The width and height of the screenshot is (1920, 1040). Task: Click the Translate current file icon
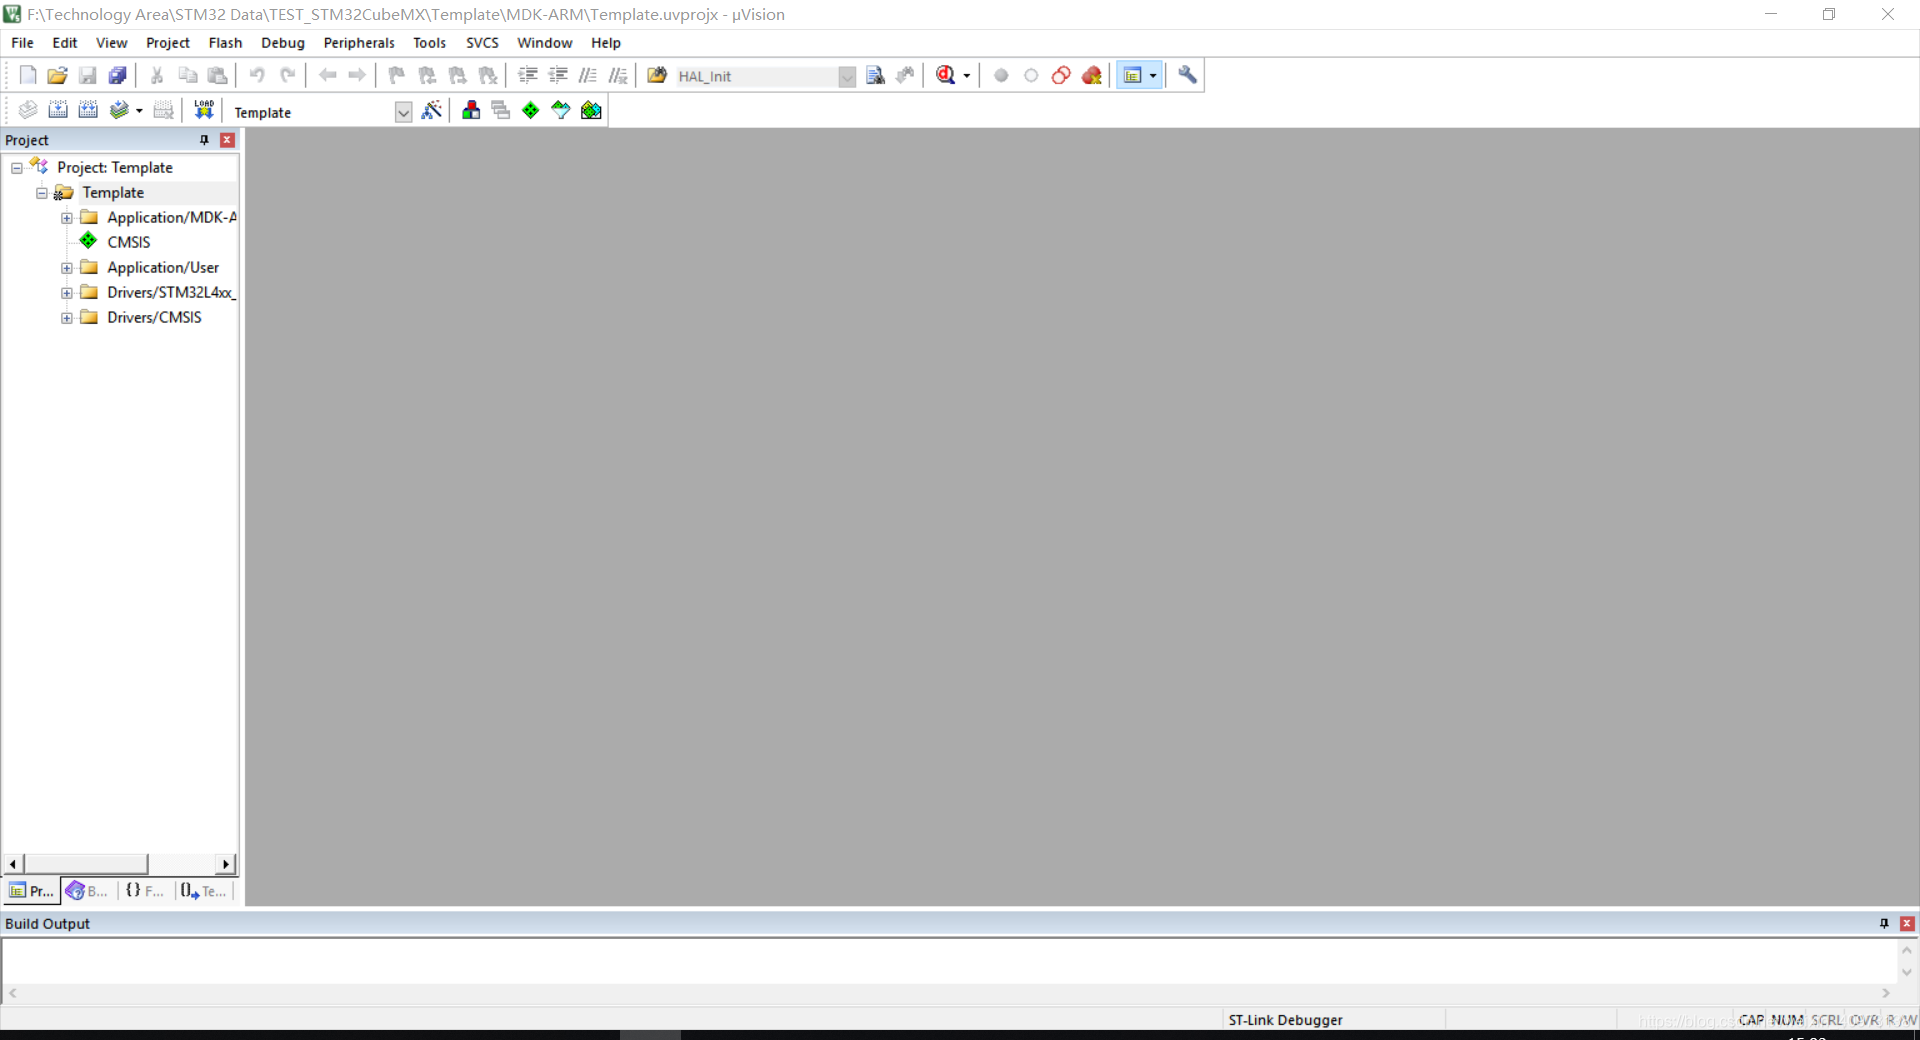(28, 110)
